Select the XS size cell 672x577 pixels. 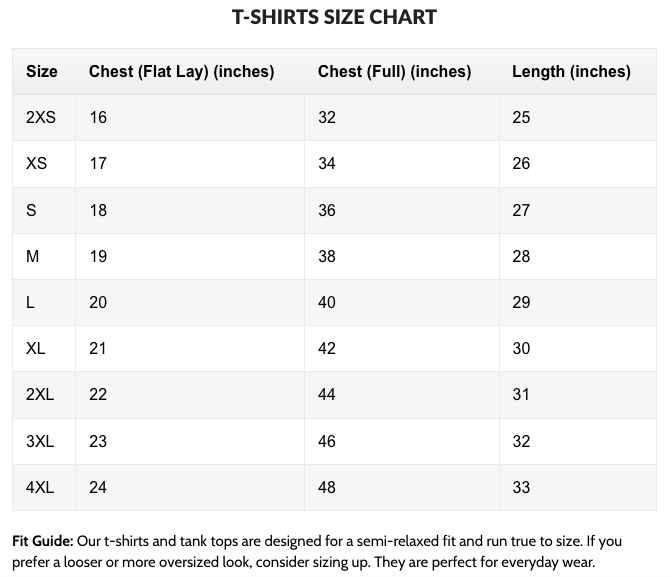tap(37, 164)
